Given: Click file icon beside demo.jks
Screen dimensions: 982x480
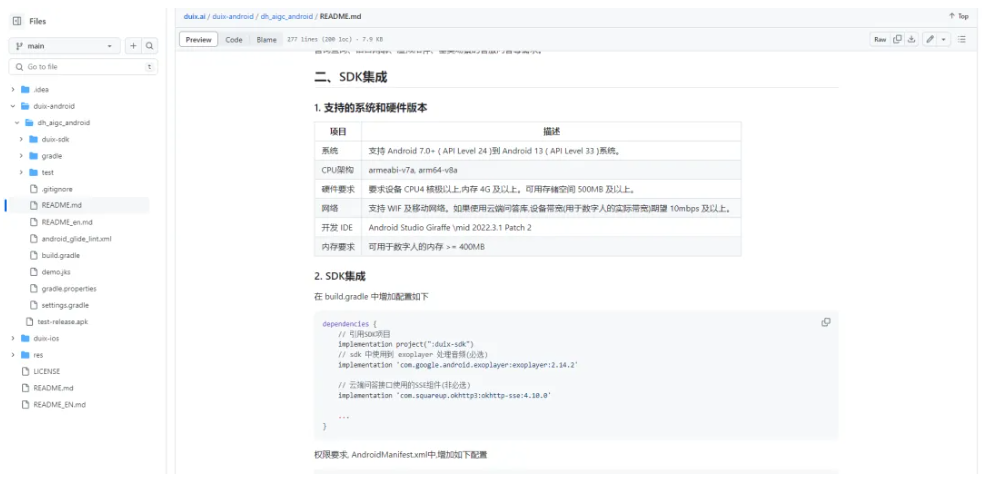Looking at the screenshot, I should click(34, 272).
